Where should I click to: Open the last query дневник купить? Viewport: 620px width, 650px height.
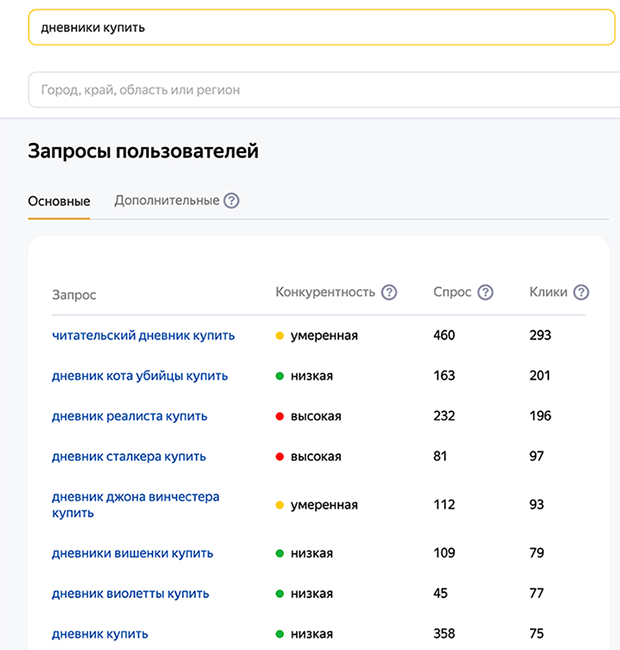click(x=100, y=634)
